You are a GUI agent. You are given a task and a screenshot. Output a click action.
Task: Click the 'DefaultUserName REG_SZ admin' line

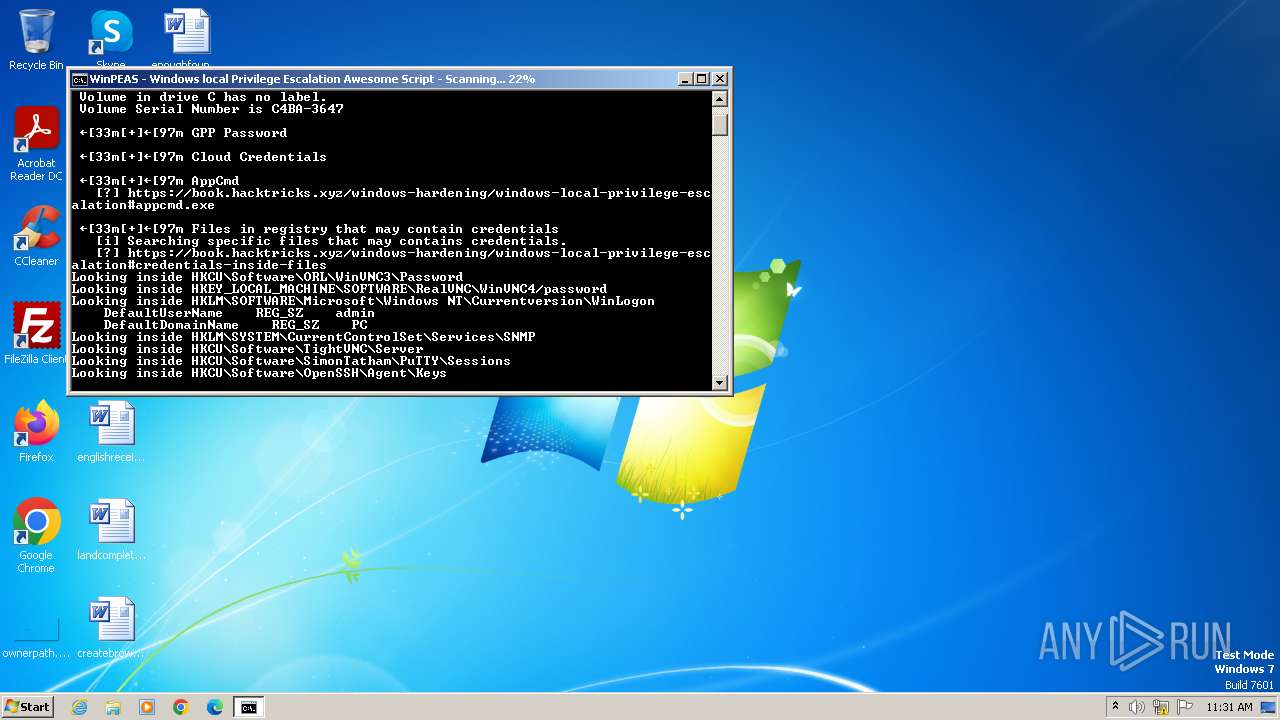click(239, 313)
